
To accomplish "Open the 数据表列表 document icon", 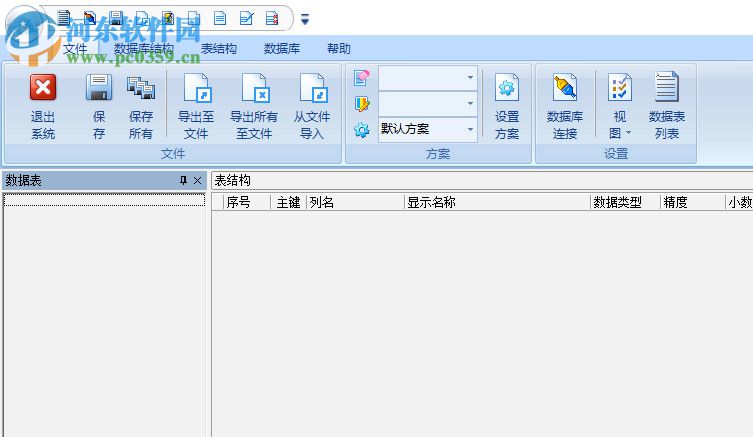I will [x=667, y=86].
